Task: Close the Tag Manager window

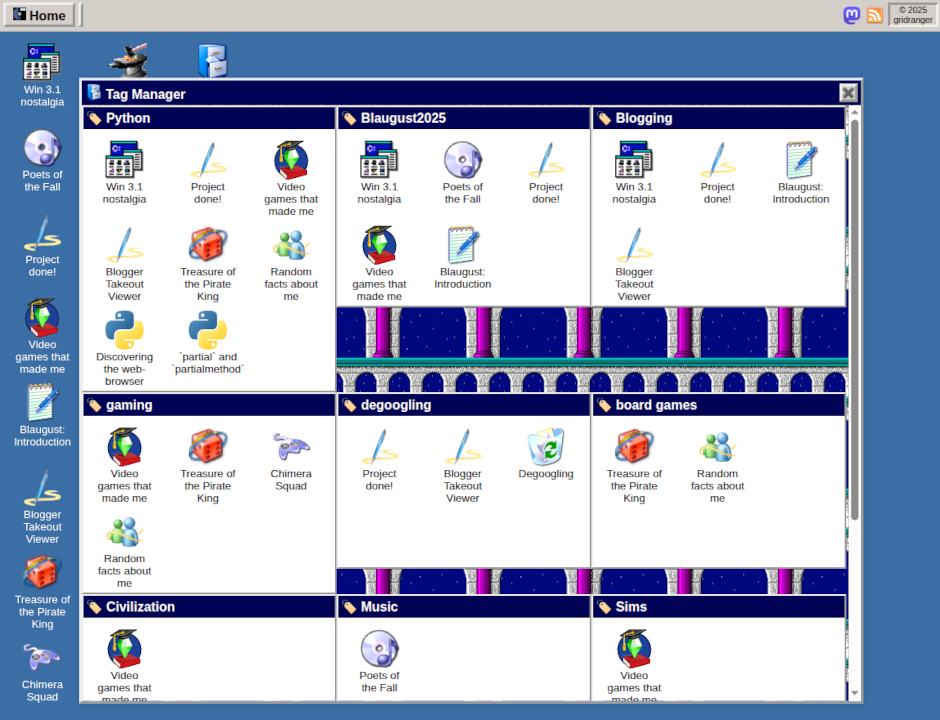Action: tap(848, 93)
